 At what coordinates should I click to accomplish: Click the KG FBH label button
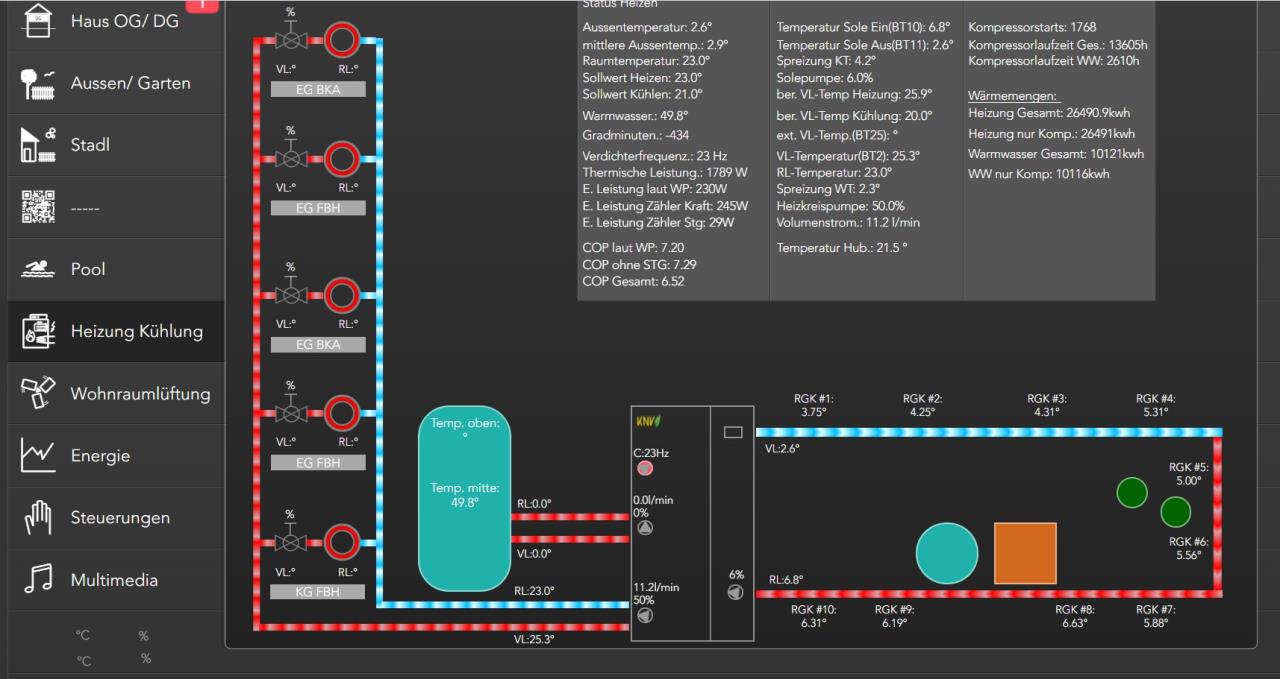point(317,591)
